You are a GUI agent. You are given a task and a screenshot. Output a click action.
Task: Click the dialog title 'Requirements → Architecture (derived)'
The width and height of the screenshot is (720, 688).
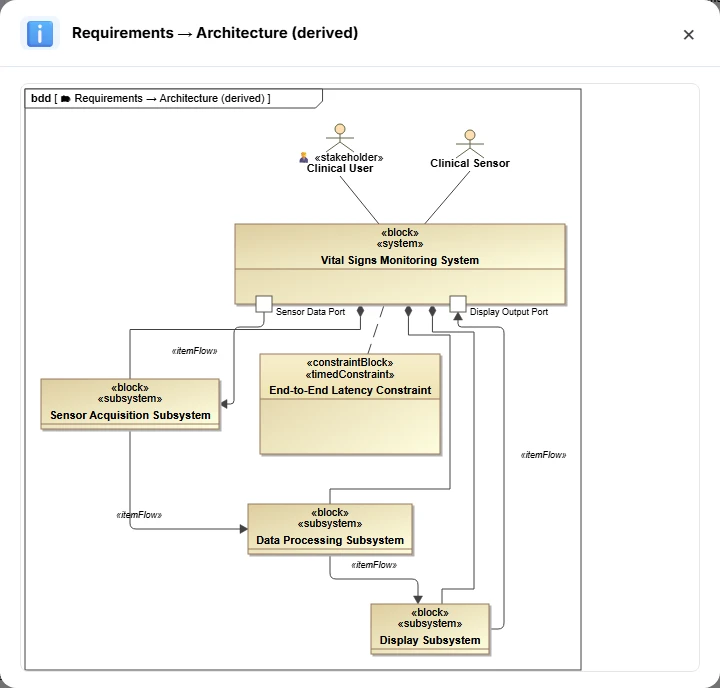click(x=215, y=33)
